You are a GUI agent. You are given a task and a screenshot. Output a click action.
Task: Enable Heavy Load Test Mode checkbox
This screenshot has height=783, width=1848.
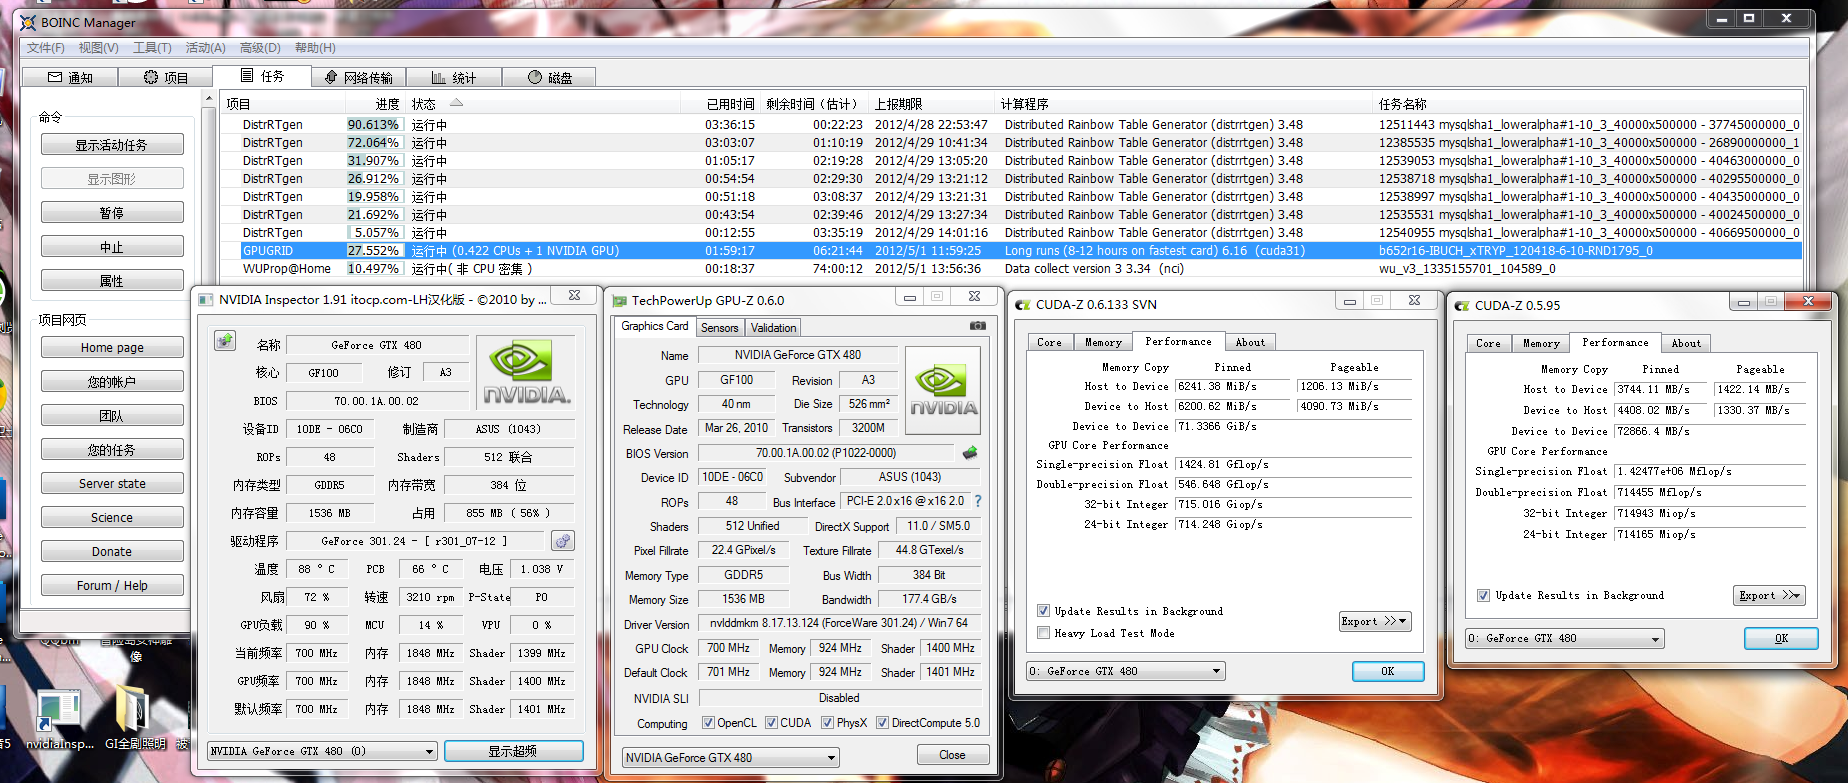tap(1043, 633)
